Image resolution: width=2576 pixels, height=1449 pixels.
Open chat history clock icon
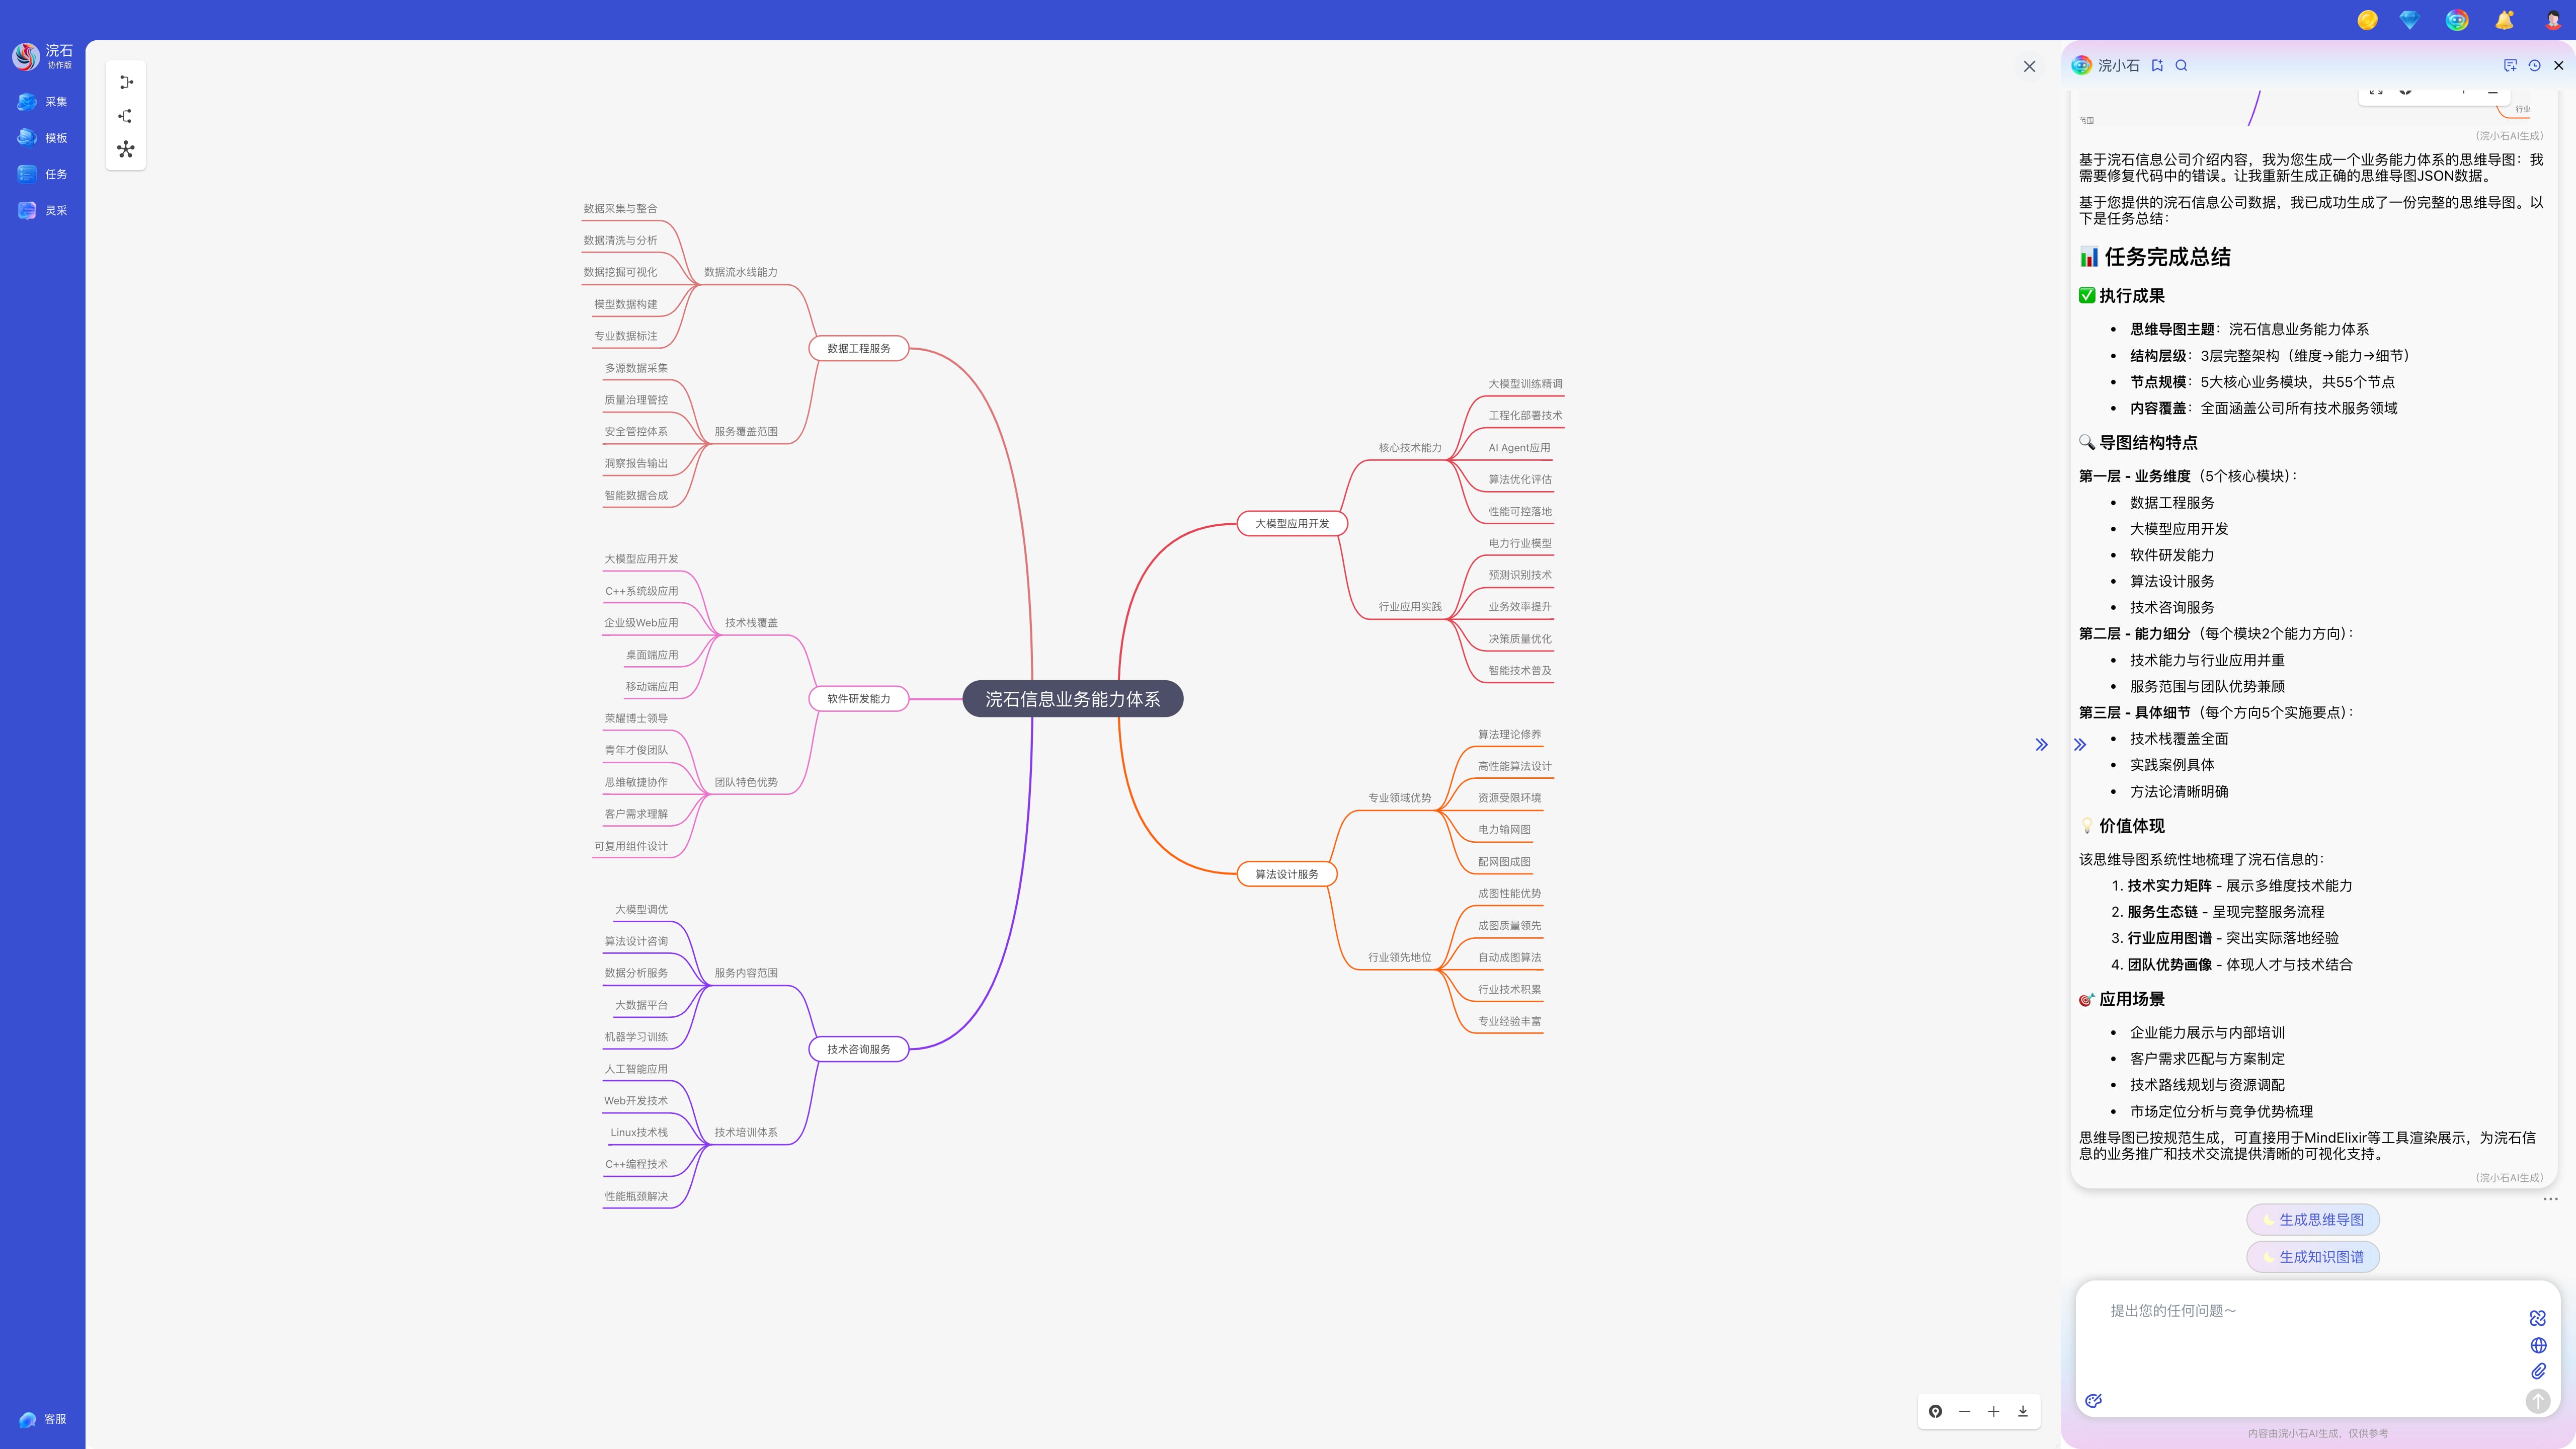click(x=2534, y=65)
